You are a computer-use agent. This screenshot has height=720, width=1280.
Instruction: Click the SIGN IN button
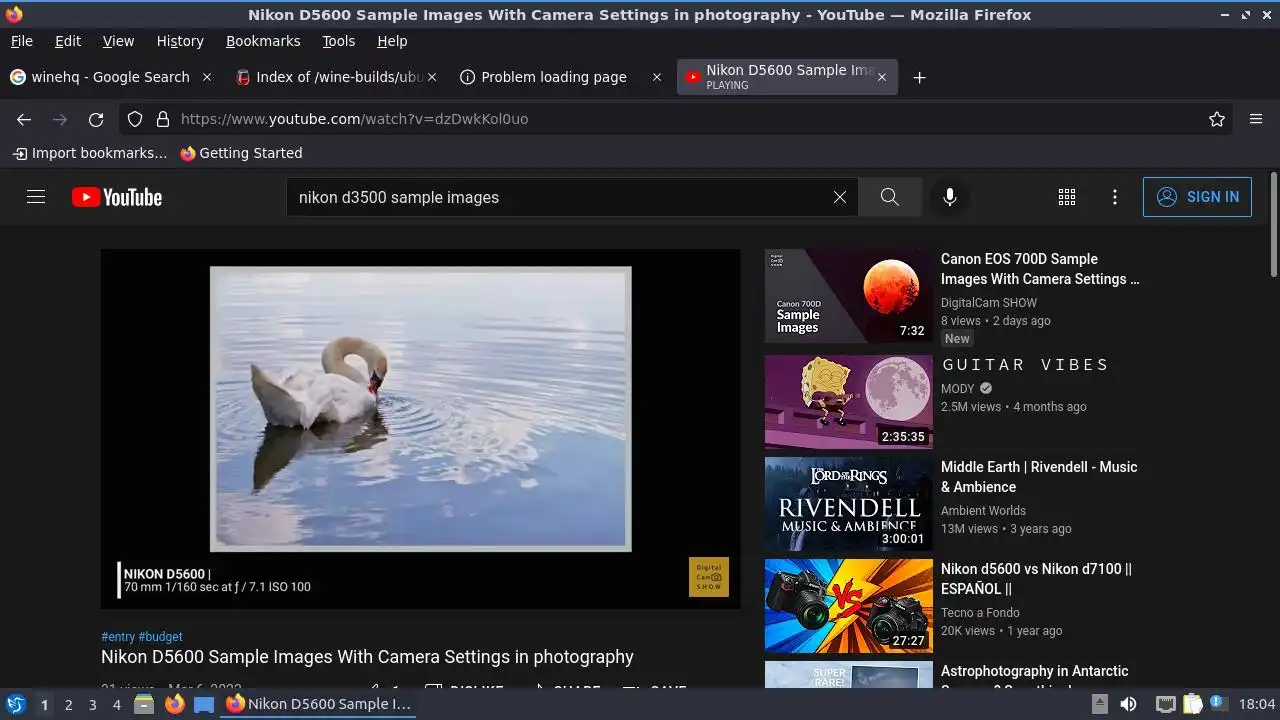(1197, 197)
